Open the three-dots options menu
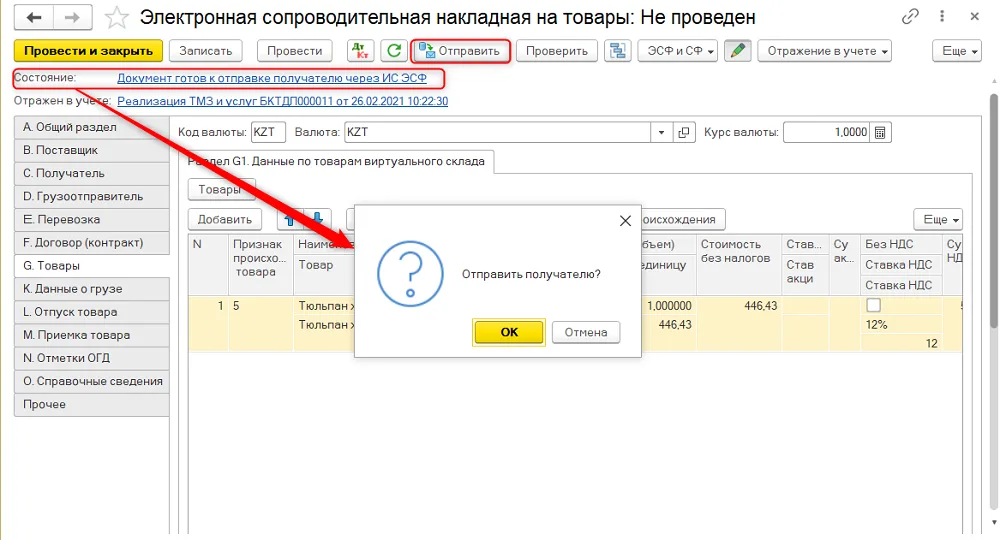Screen dimensions: 1000x540 (942, 17)
